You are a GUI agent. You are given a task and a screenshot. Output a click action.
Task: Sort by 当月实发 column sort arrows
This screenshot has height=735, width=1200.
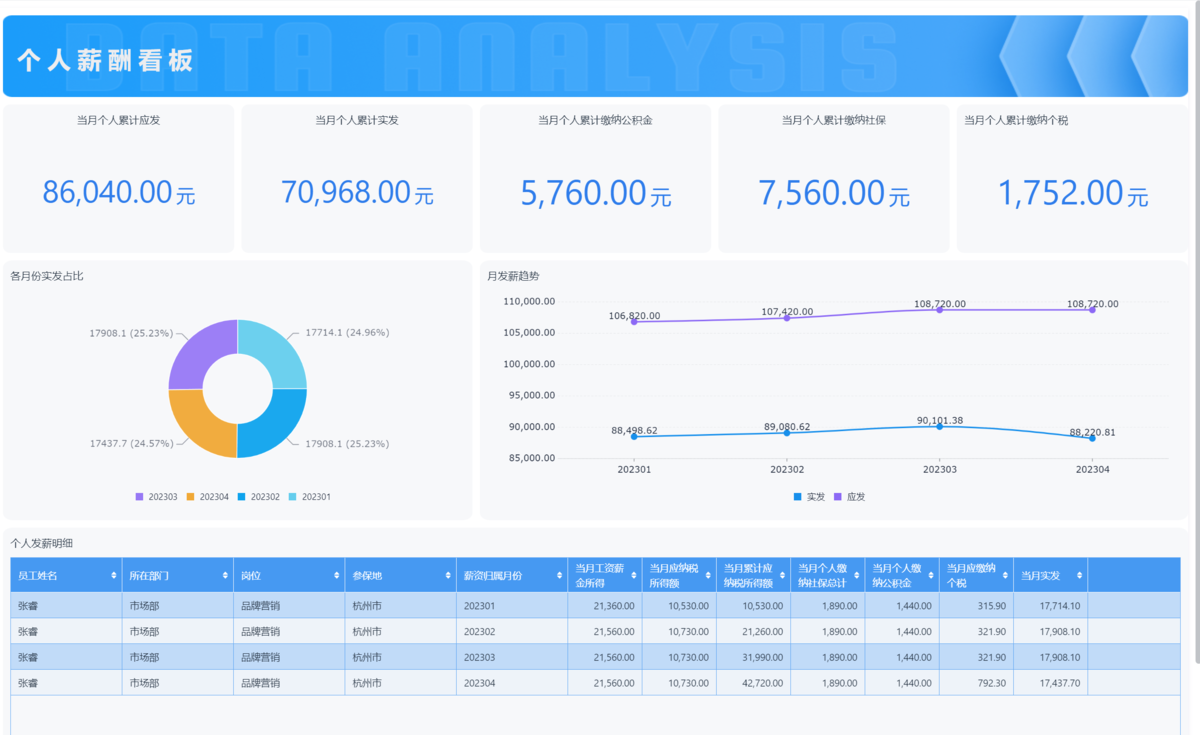pos(1079,576)
